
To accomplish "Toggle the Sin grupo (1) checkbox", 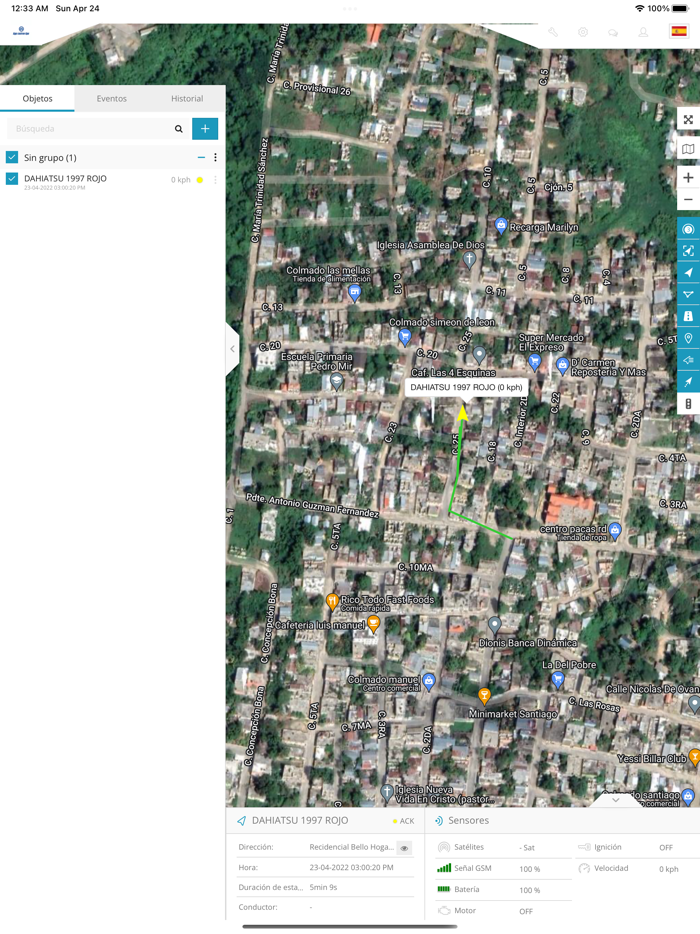I will [12, 157].
